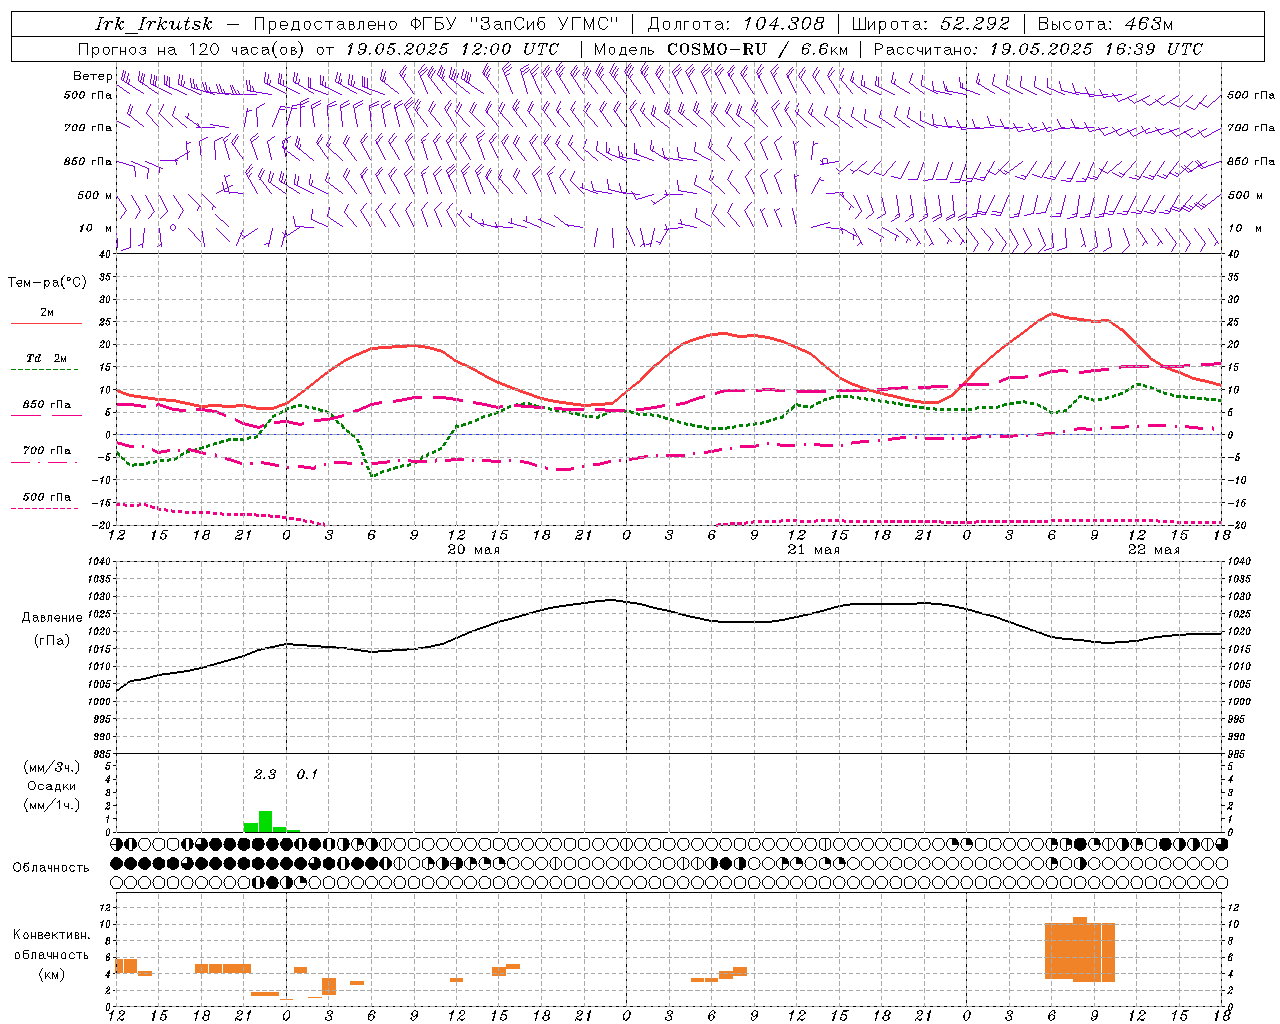This screenshot has height=1024, width=1280.
Task: Click the Долгота: 104.308 value
Action: click(736, 24)
